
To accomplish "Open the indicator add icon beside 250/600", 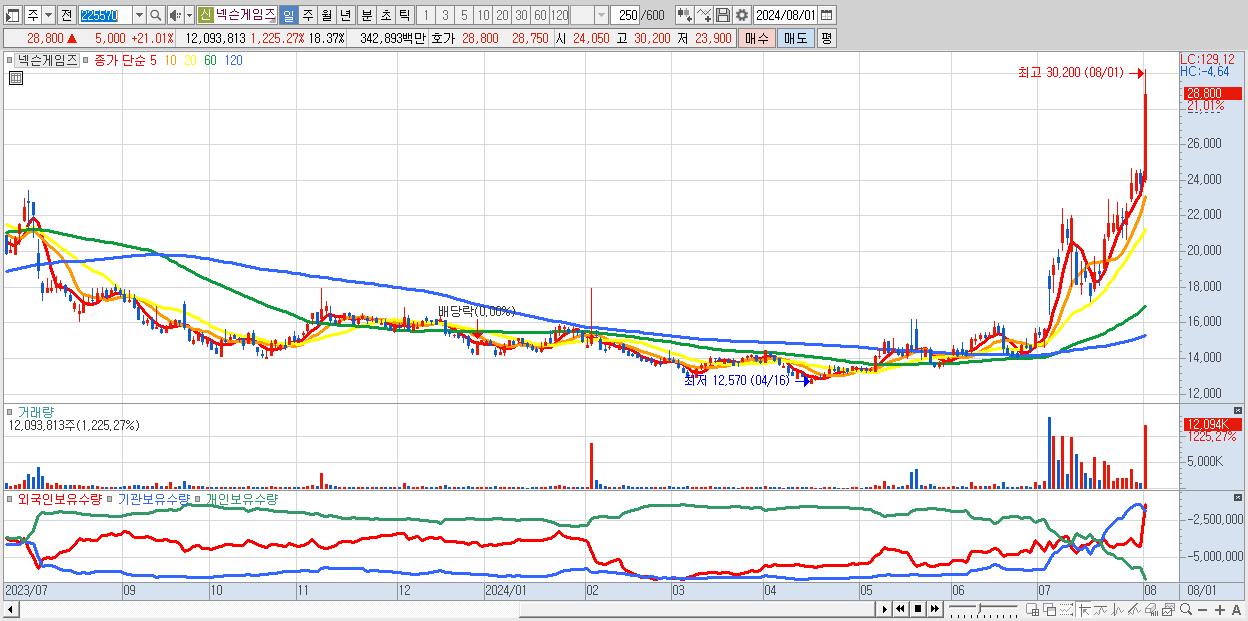I will pyautogui.click(x=684, y=15).
